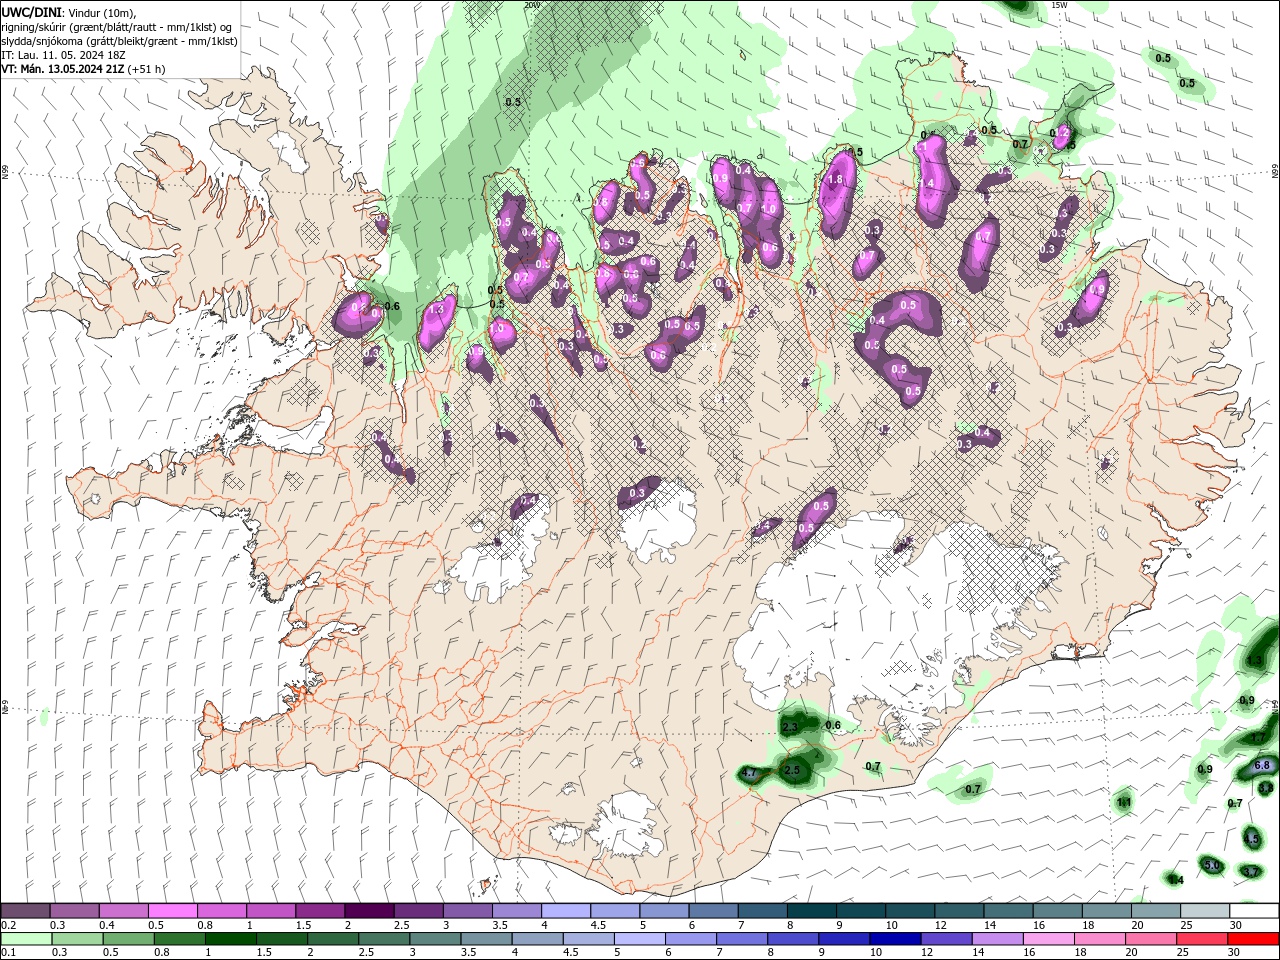Click the '15W' longitude label
This screenshot has width=1280, height=960.
click(x=1060, y=5)
